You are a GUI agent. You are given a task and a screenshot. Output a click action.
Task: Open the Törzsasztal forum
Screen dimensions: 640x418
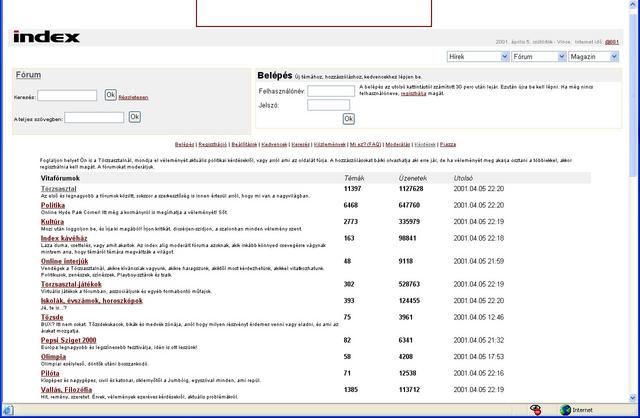(x=58, y=189)
